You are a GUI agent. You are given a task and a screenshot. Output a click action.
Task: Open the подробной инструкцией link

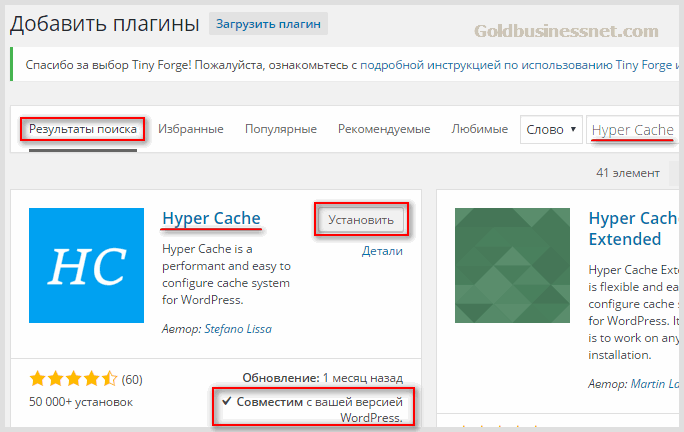pyautogui.click(x=430, y=65)
